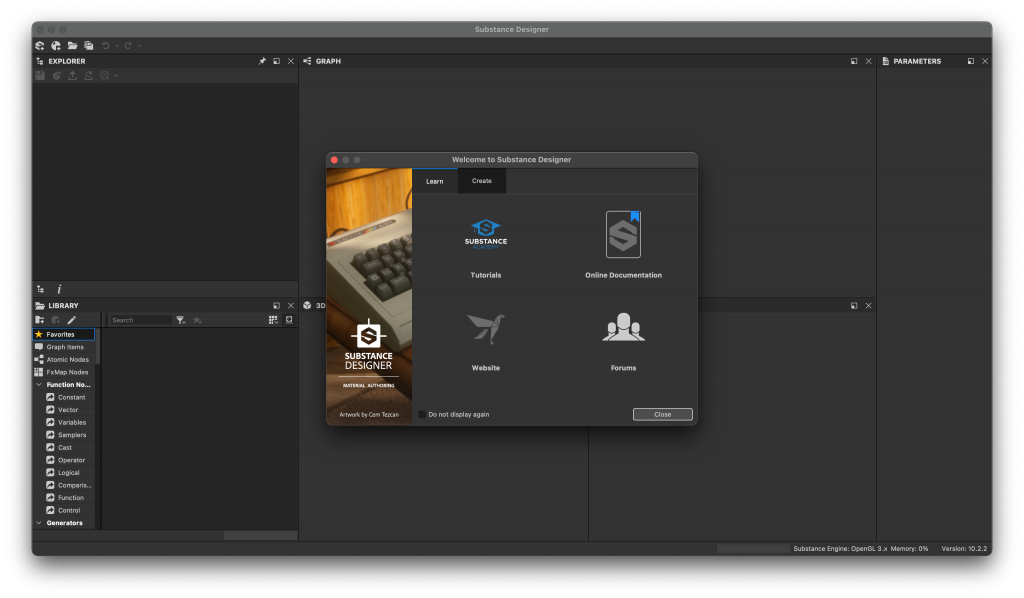Viewport: 1024px width, 598px height.
Task: Open the Website link
Action: point(486,342)
